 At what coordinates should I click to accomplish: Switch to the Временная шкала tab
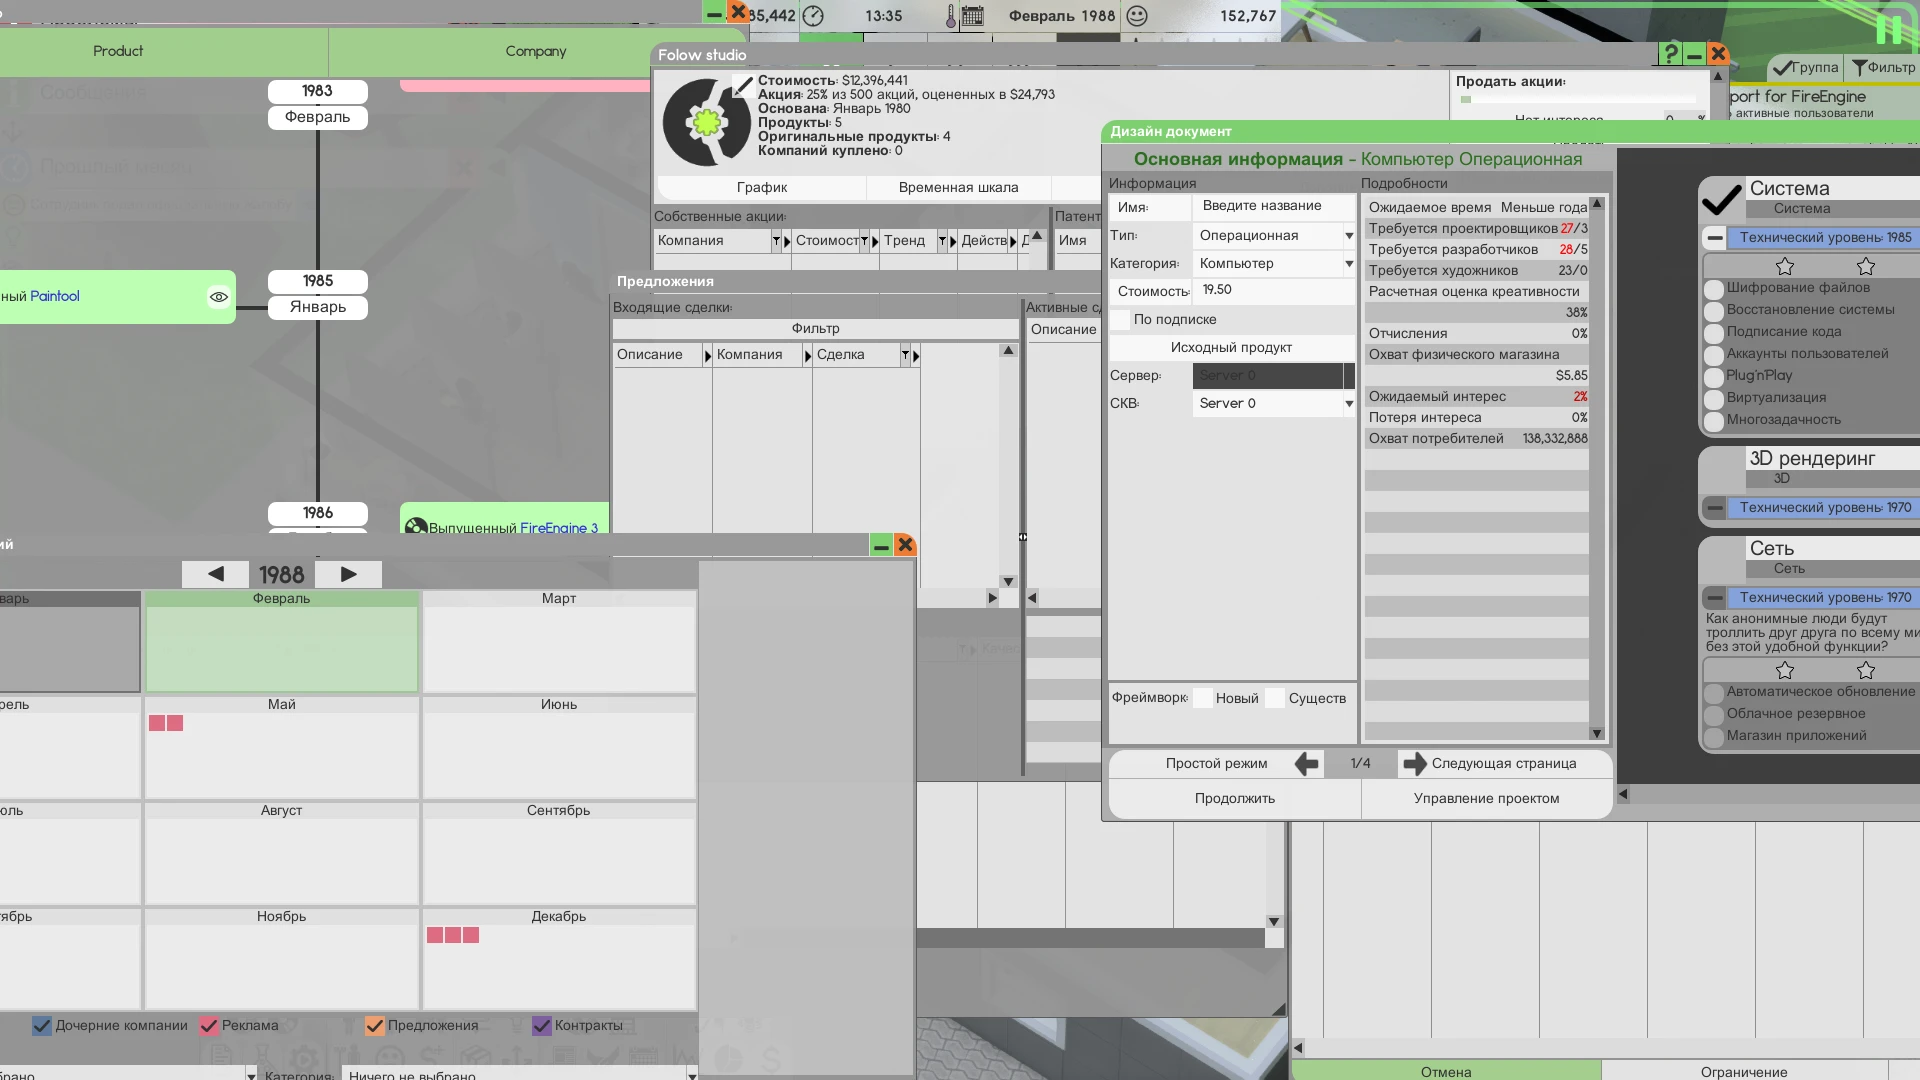click(958, 187)
